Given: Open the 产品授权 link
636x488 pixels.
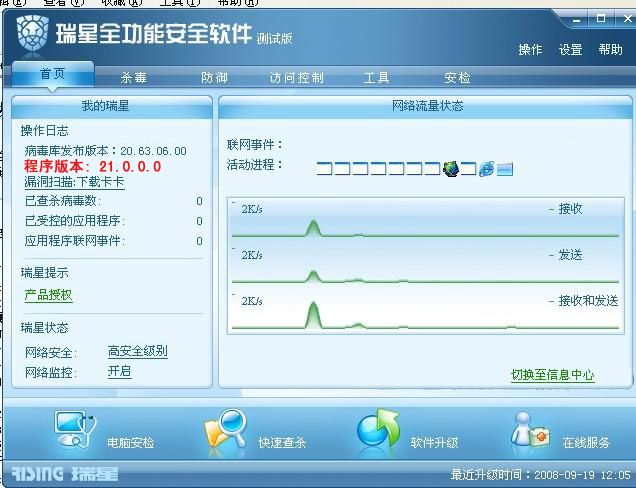Looking at the screenshot, I should [48, 295].
